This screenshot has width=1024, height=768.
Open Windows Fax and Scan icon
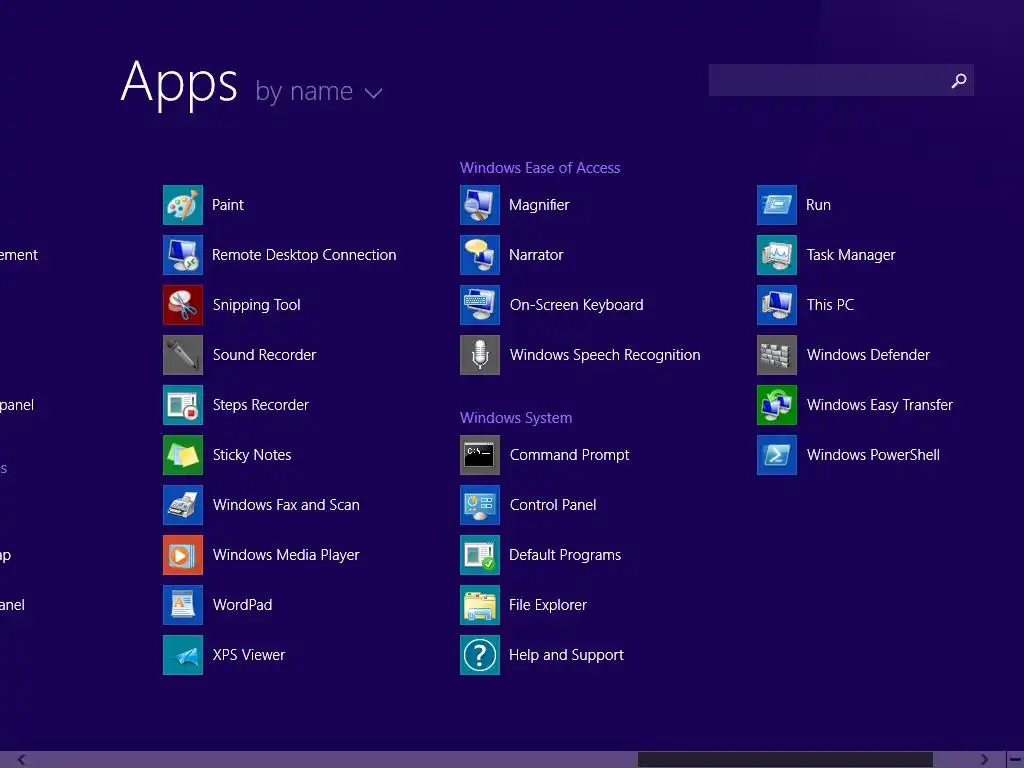(183, 505)
